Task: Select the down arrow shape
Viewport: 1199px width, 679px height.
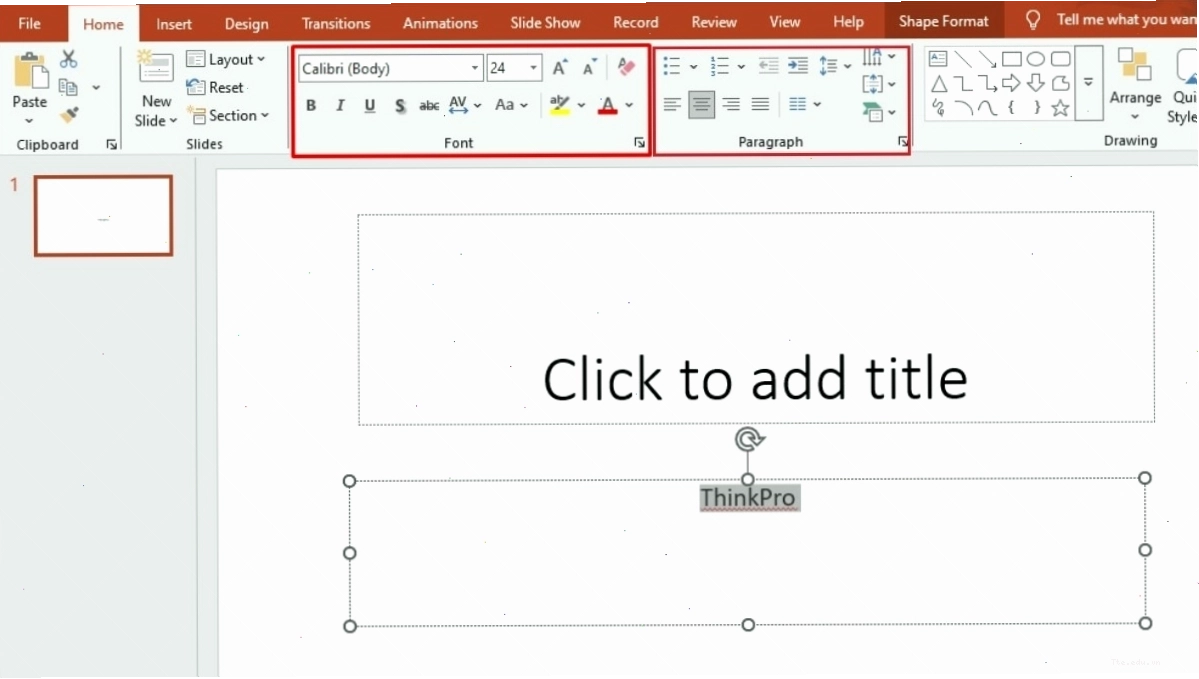Action: point(1035,83)
